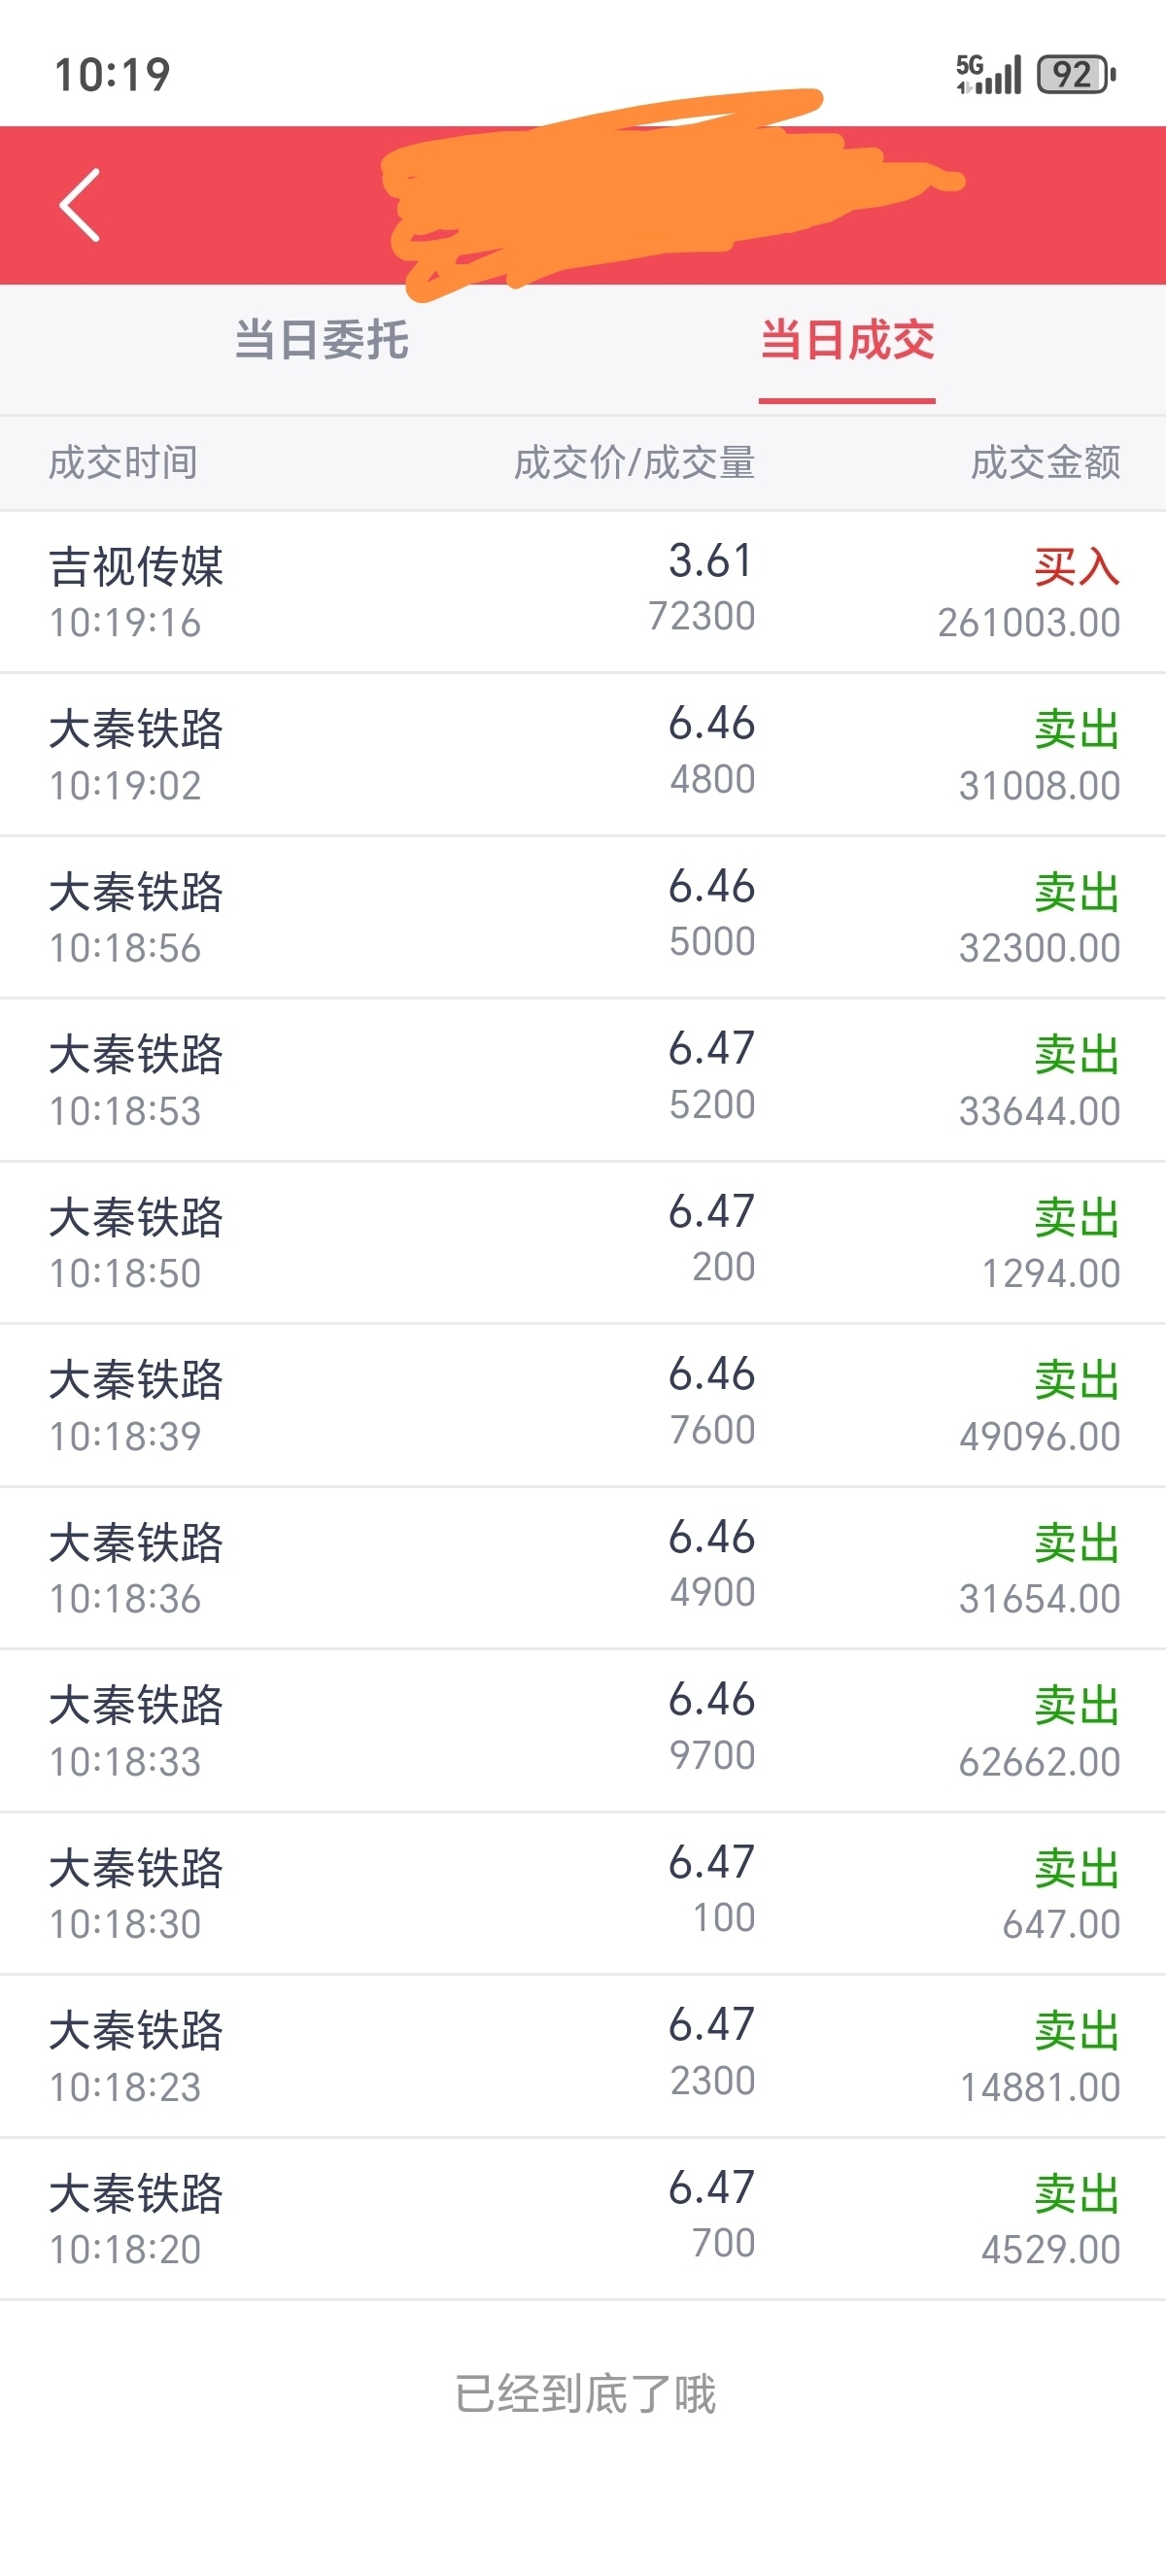Screen dimensions: 1166x2576
Task: Select the 大秦铁路 trade at 10:18:20
Action: [x=583, y=2219]
